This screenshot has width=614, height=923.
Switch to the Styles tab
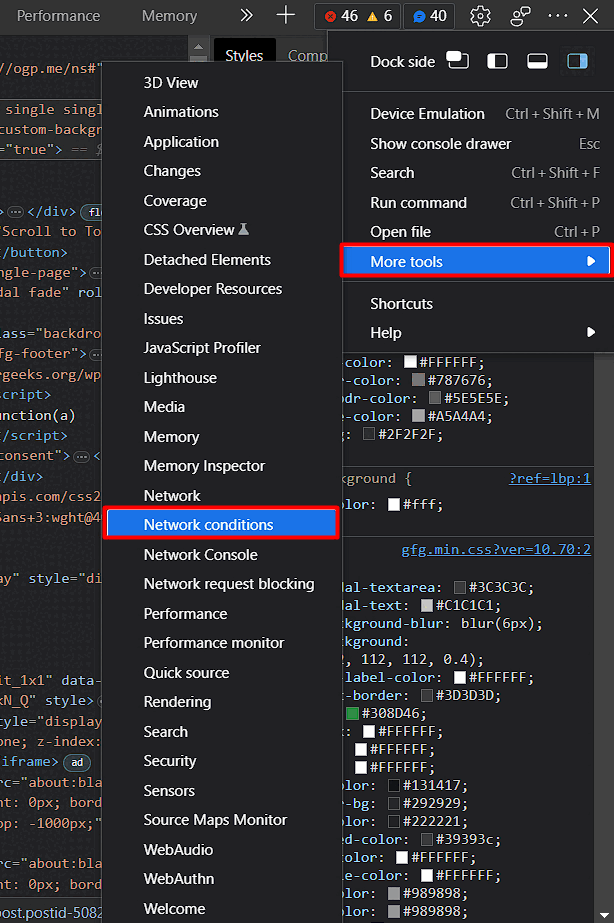[244, 56]
